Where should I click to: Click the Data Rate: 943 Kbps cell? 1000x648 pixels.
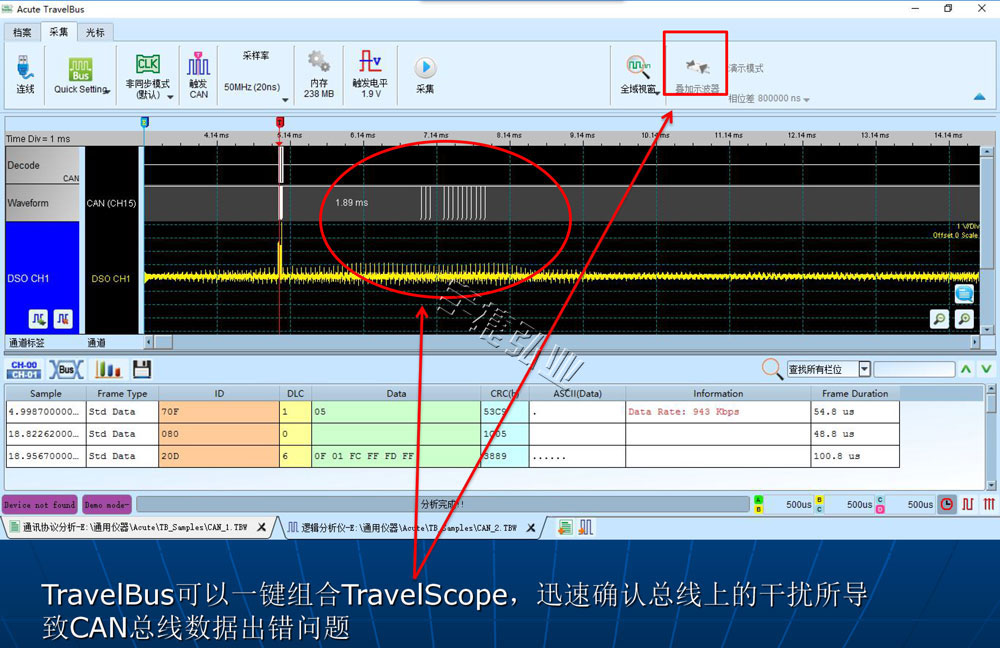coord(717,412)
